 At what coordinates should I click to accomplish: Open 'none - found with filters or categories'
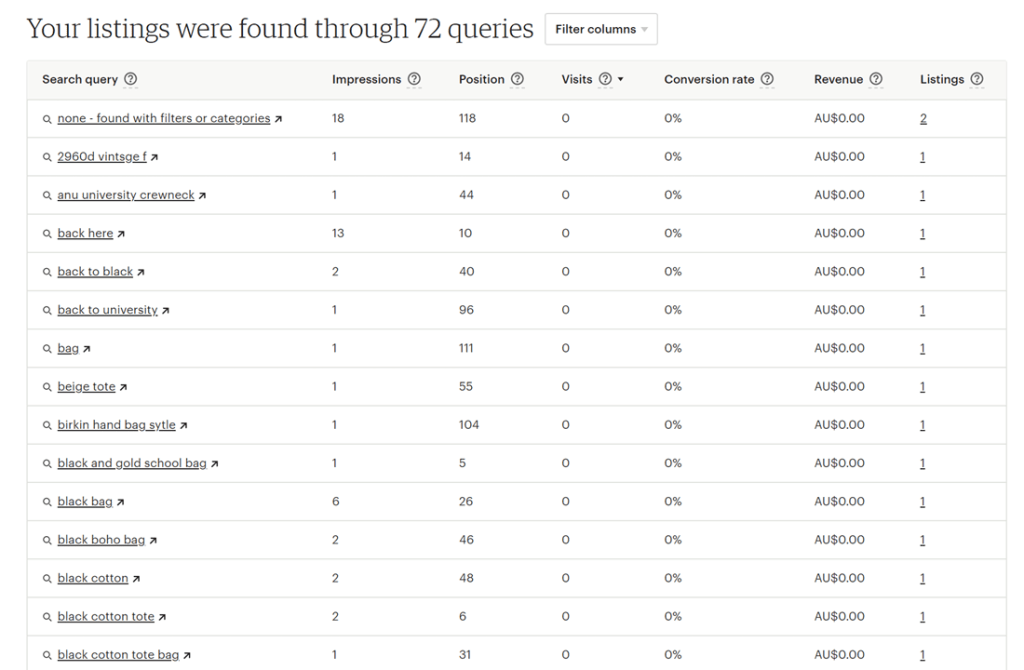(164, 119)
